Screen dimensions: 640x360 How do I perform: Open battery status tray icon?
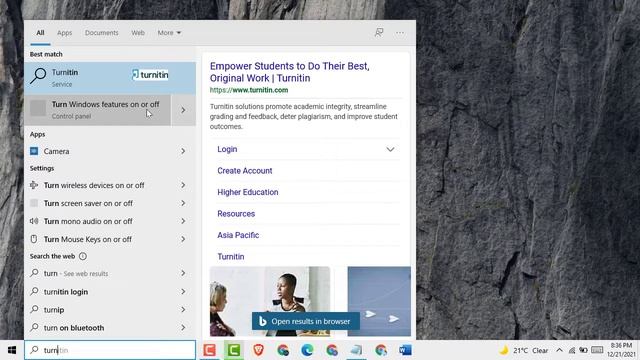click(583, 350)
